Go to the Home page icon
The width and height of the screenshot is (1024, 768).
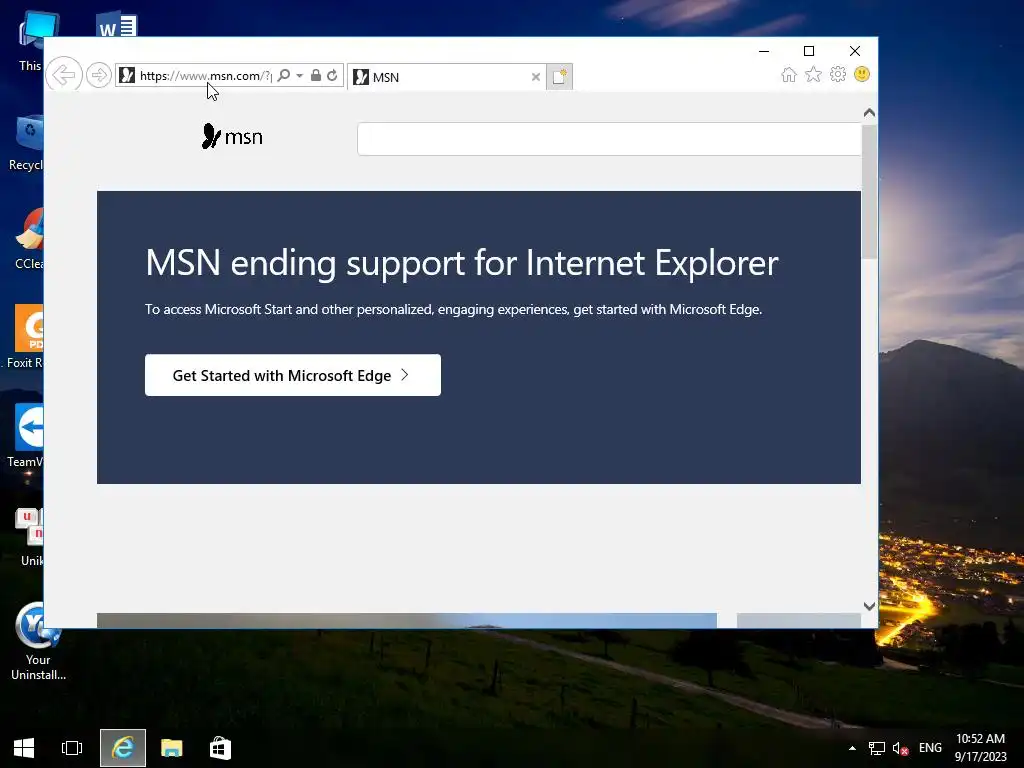[789, 74]
